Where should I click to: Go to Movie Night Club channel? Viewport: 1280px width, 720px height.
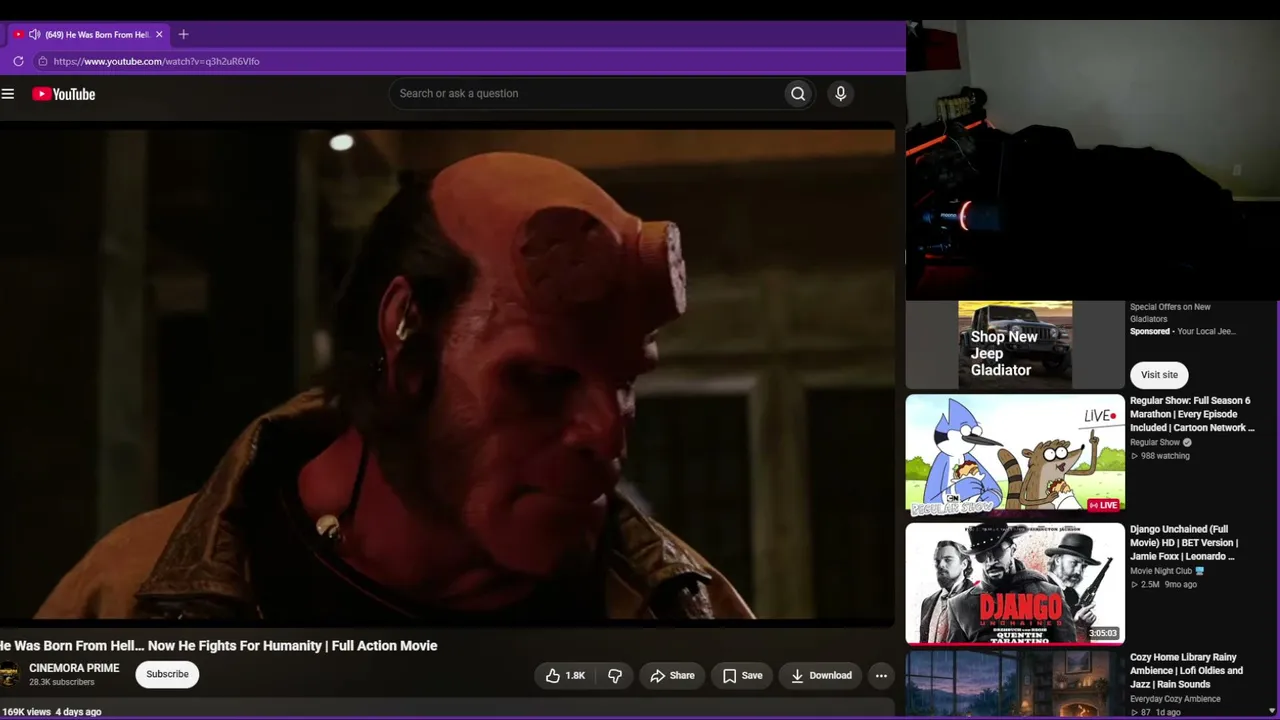coord(1161,571)
